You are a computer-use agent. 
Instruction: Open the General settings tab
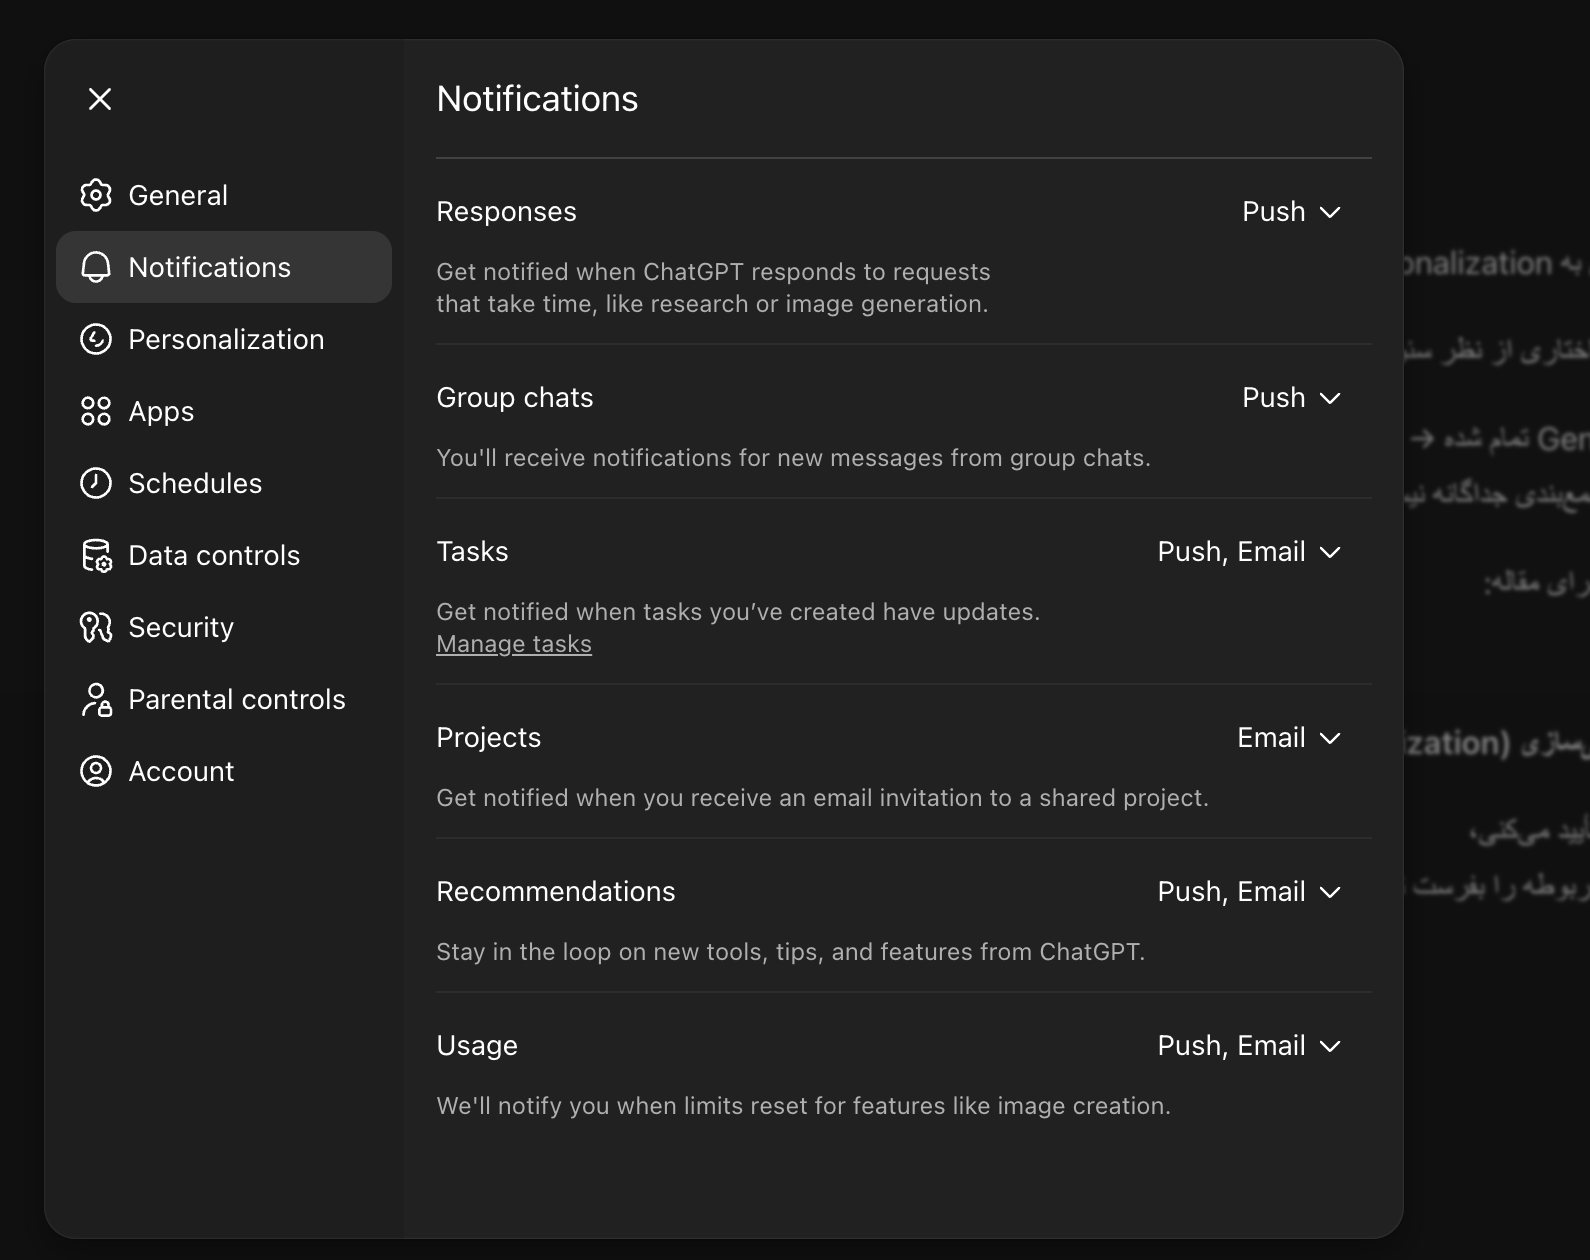click(x=224, y=195)
